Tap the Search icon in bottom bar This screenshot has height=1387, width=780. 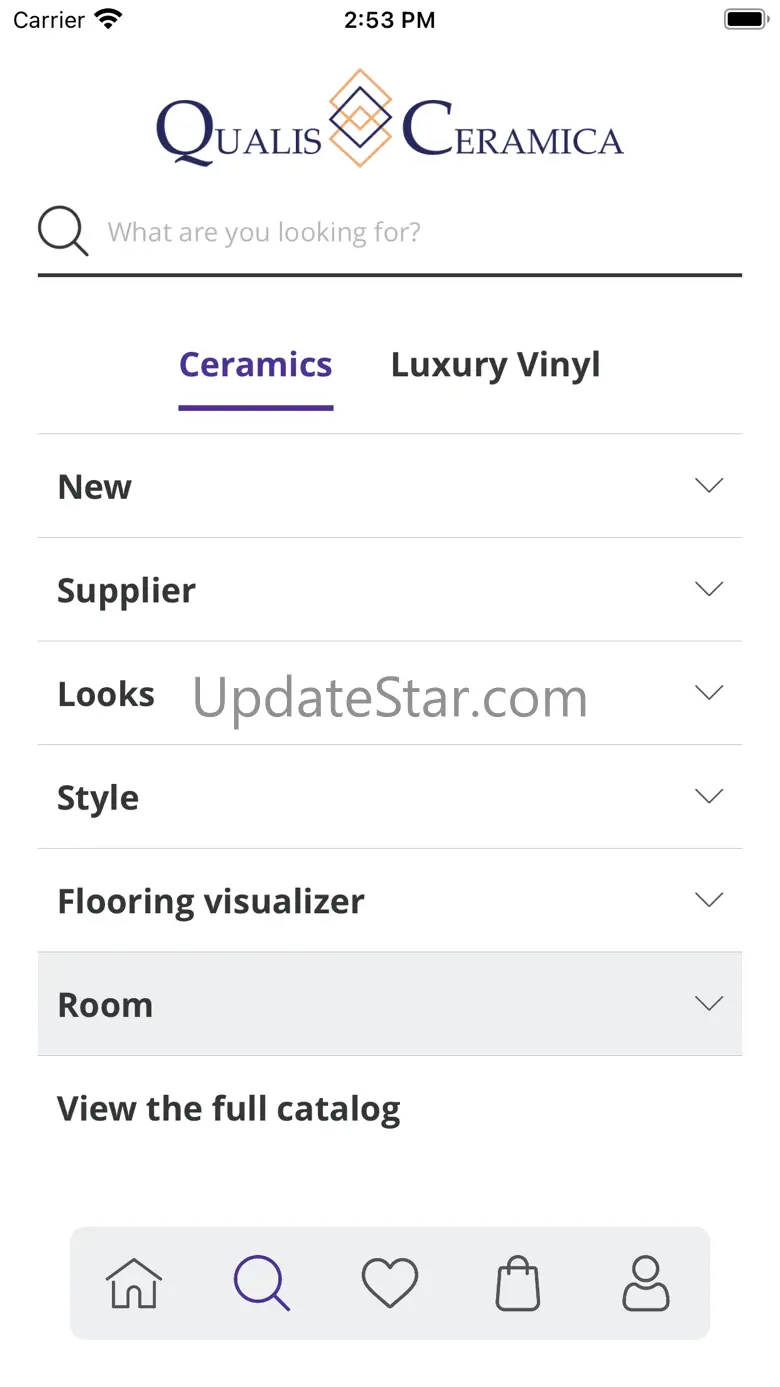coord(262,1283)
